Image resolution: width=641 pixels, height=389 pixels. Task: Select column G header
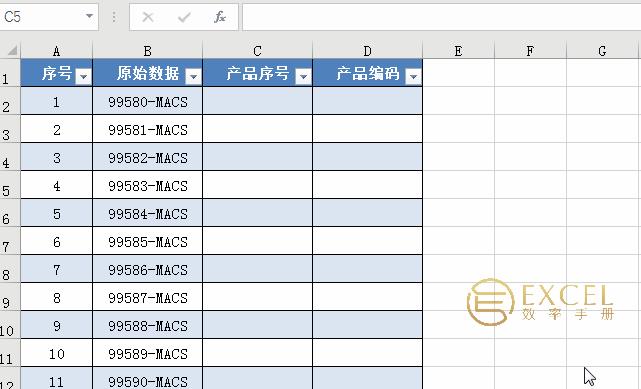point(602,51)
